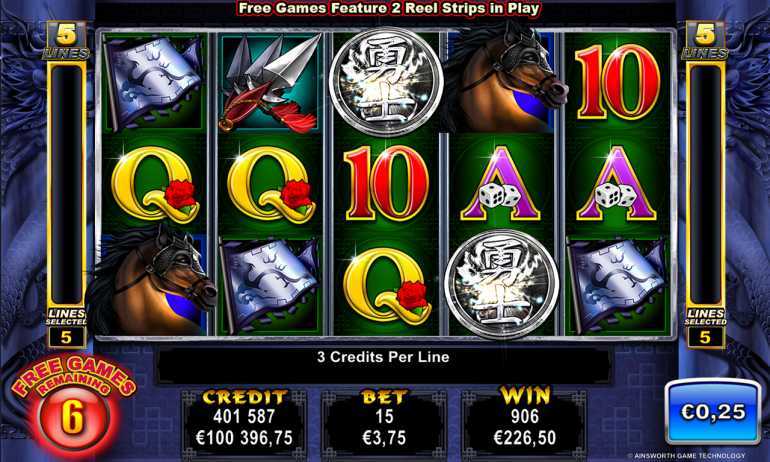Click the left 5 Lines indicator at top
The height and width of the screenshot is (462, 770).
[x=66, y=41]
